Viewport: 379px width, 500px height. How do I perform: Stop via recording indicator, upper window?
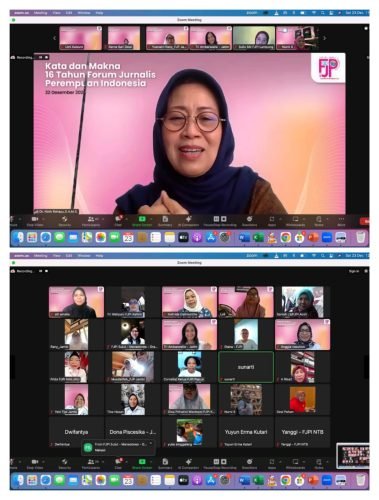click(46, 57)
